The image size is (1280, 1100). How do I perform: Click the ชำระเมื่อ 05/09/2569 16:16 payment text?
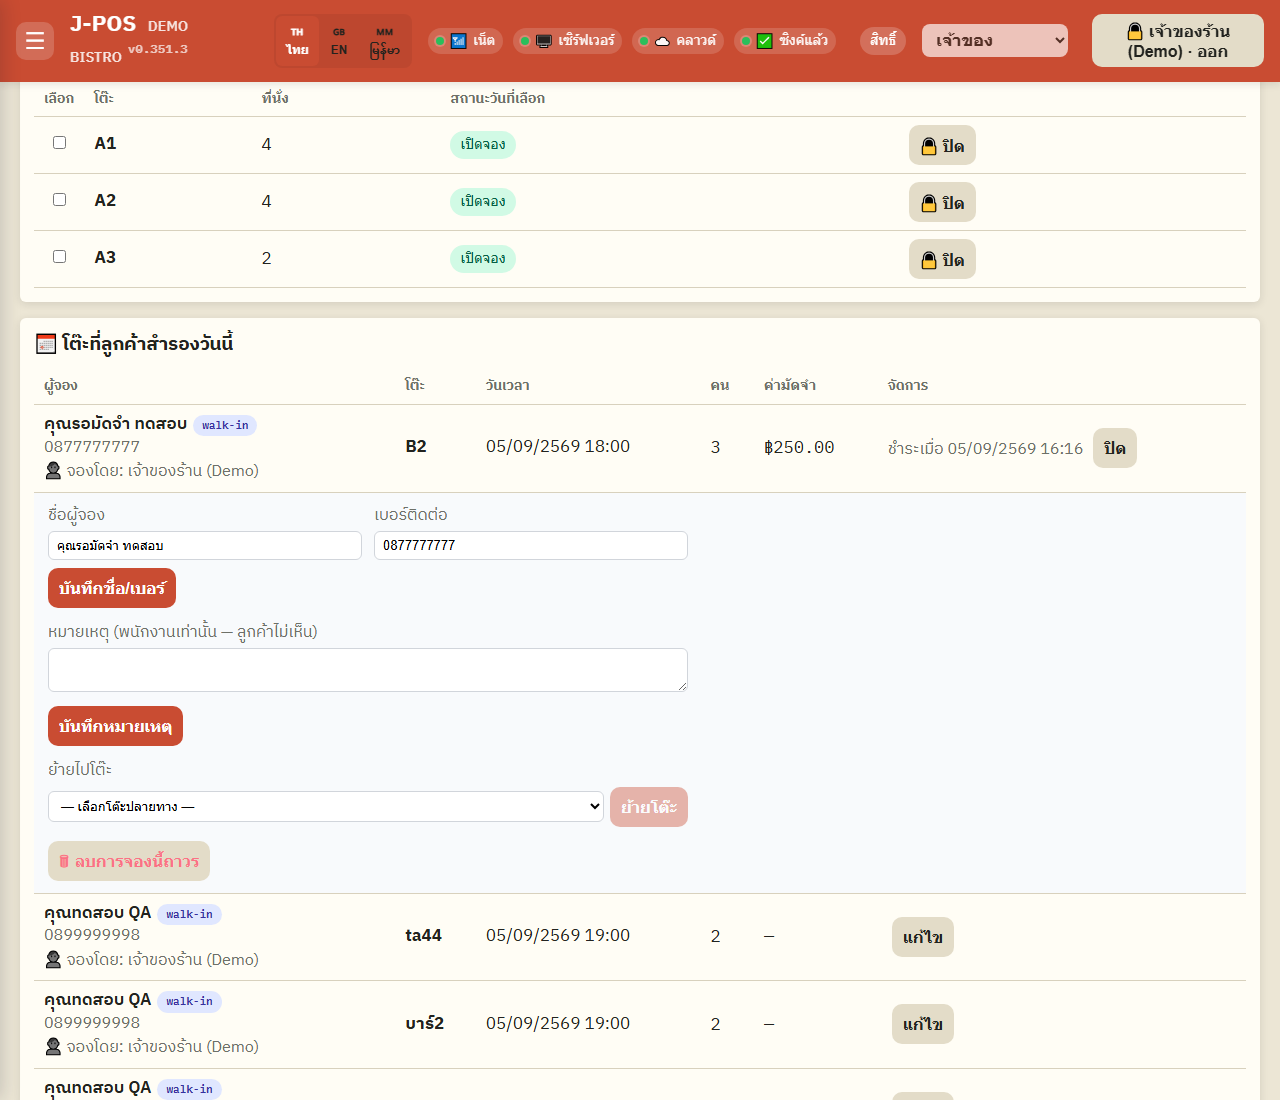[x=985, y=448]
